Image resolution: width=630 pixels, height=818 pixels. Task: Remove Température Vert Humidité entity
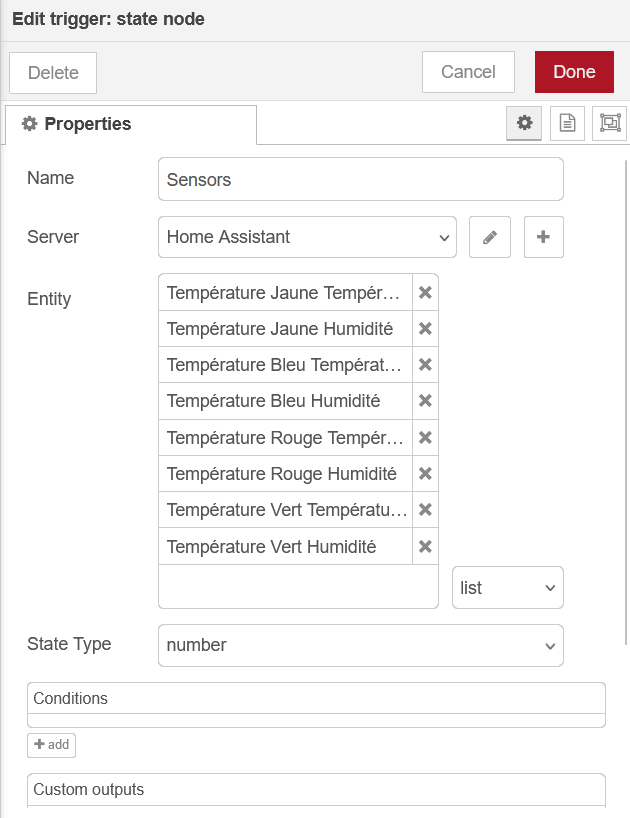pos(425,547)
